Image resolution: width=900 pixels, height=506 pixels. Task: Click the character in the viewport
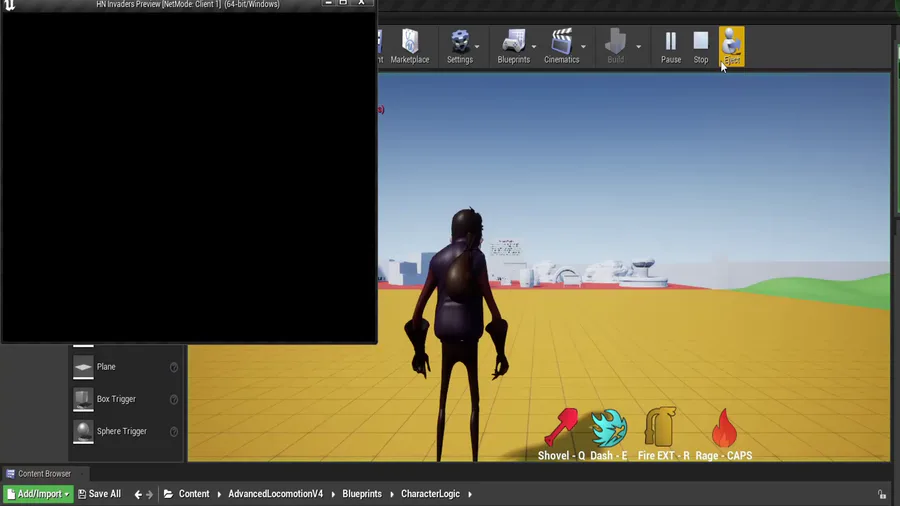(x=457, y=334)
